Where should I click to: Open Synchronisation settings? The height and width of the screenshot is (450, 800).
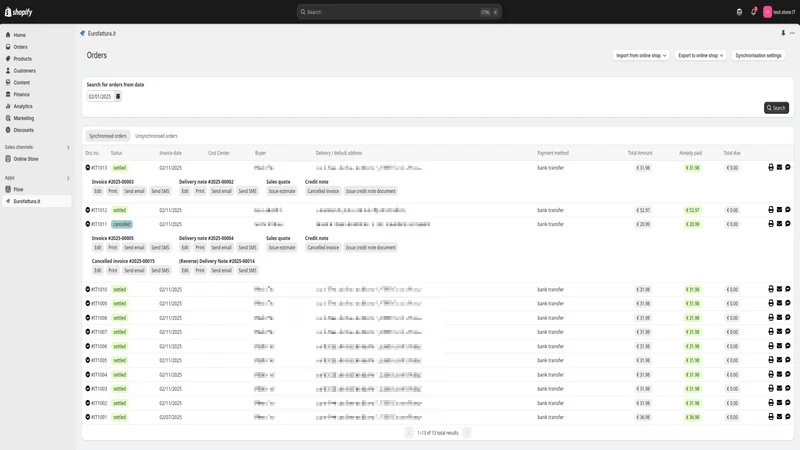coord(758,56)
